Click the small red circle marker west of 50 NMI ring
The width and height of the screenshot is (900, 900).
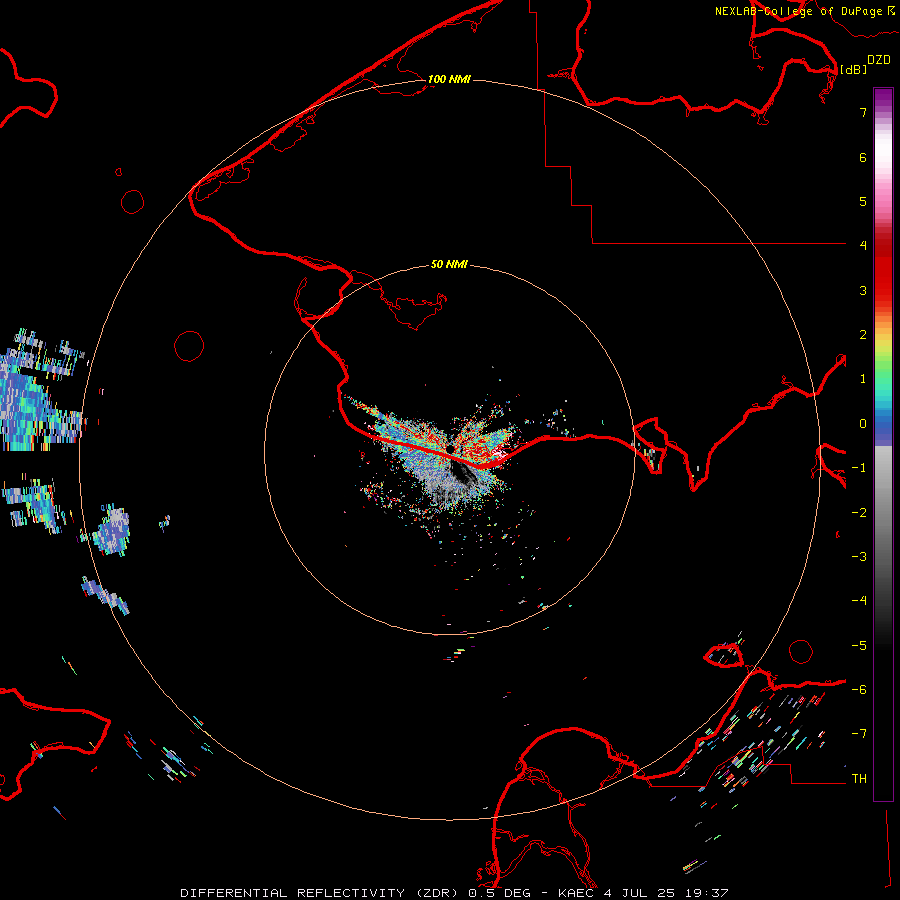(189, 346)
